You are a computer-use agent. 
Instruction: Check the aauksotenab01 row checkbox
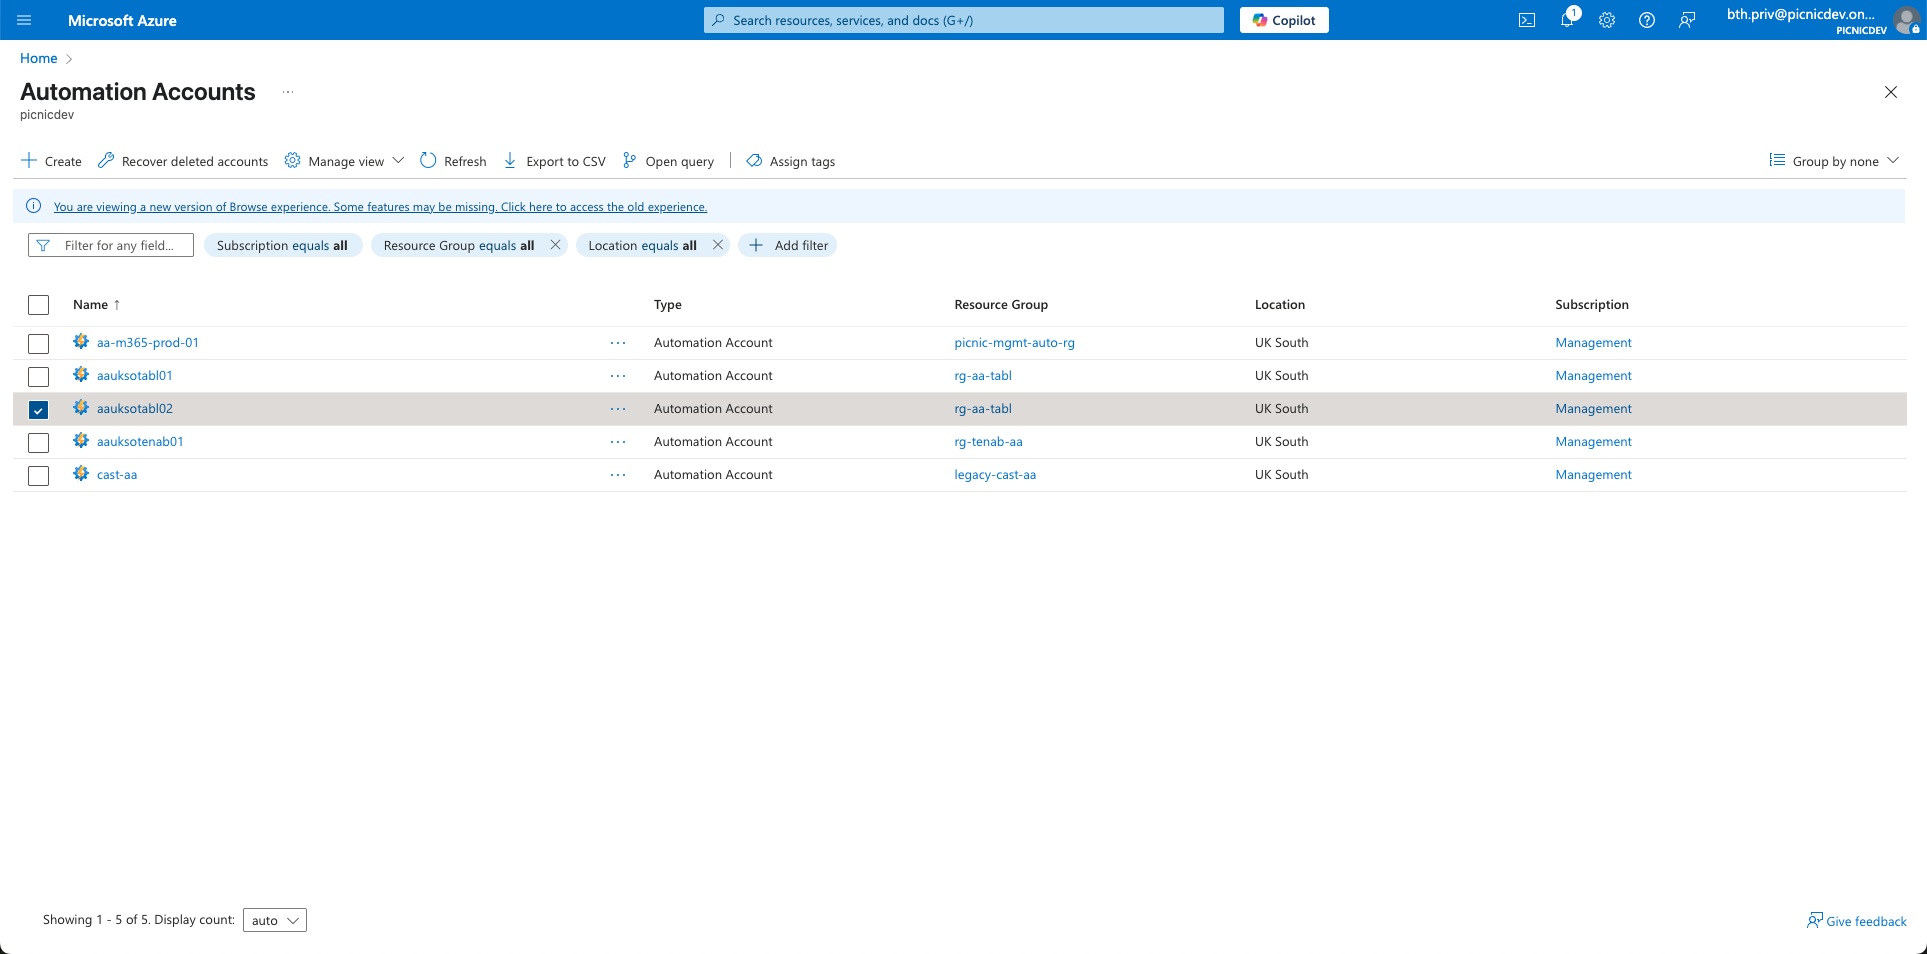[38, 442]
